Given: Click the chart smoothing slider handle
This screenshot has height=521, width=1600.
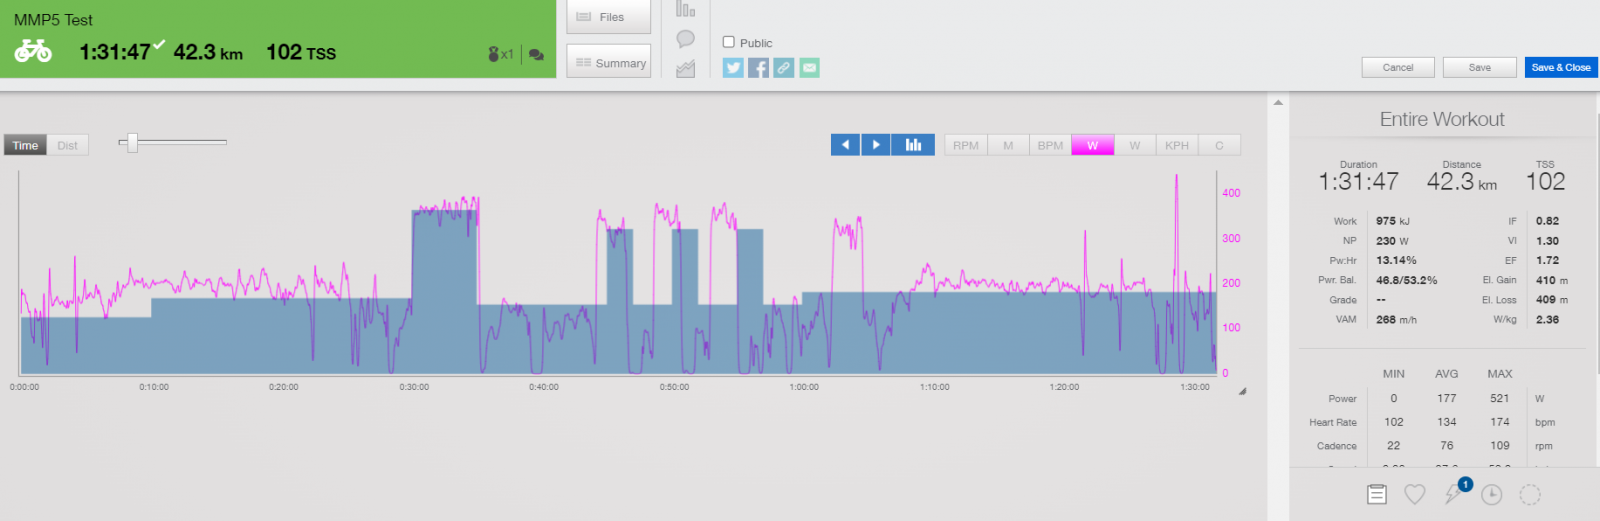Looking at the screenshot, I should [131, 142].
